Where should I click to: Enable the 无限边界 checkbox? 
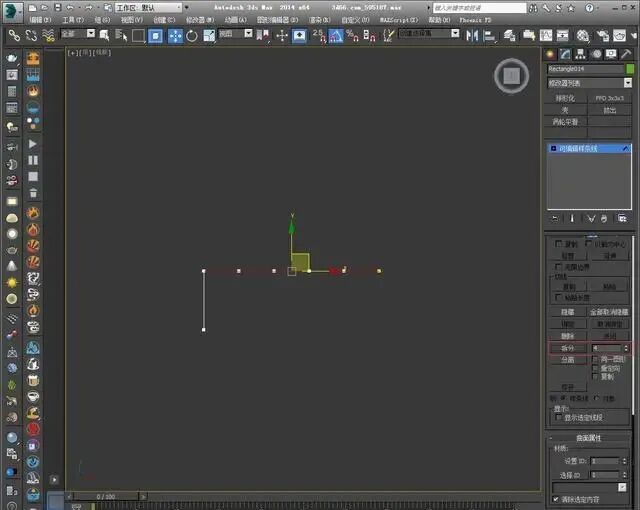pos(558,266)
